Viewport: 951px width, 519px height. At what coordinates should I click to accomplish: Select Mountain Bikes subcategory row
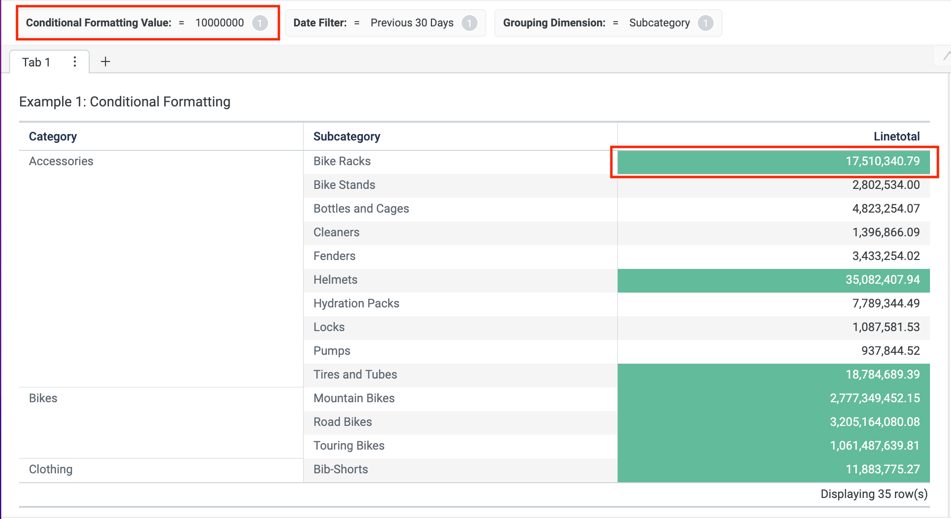click(x=354, y=398)
